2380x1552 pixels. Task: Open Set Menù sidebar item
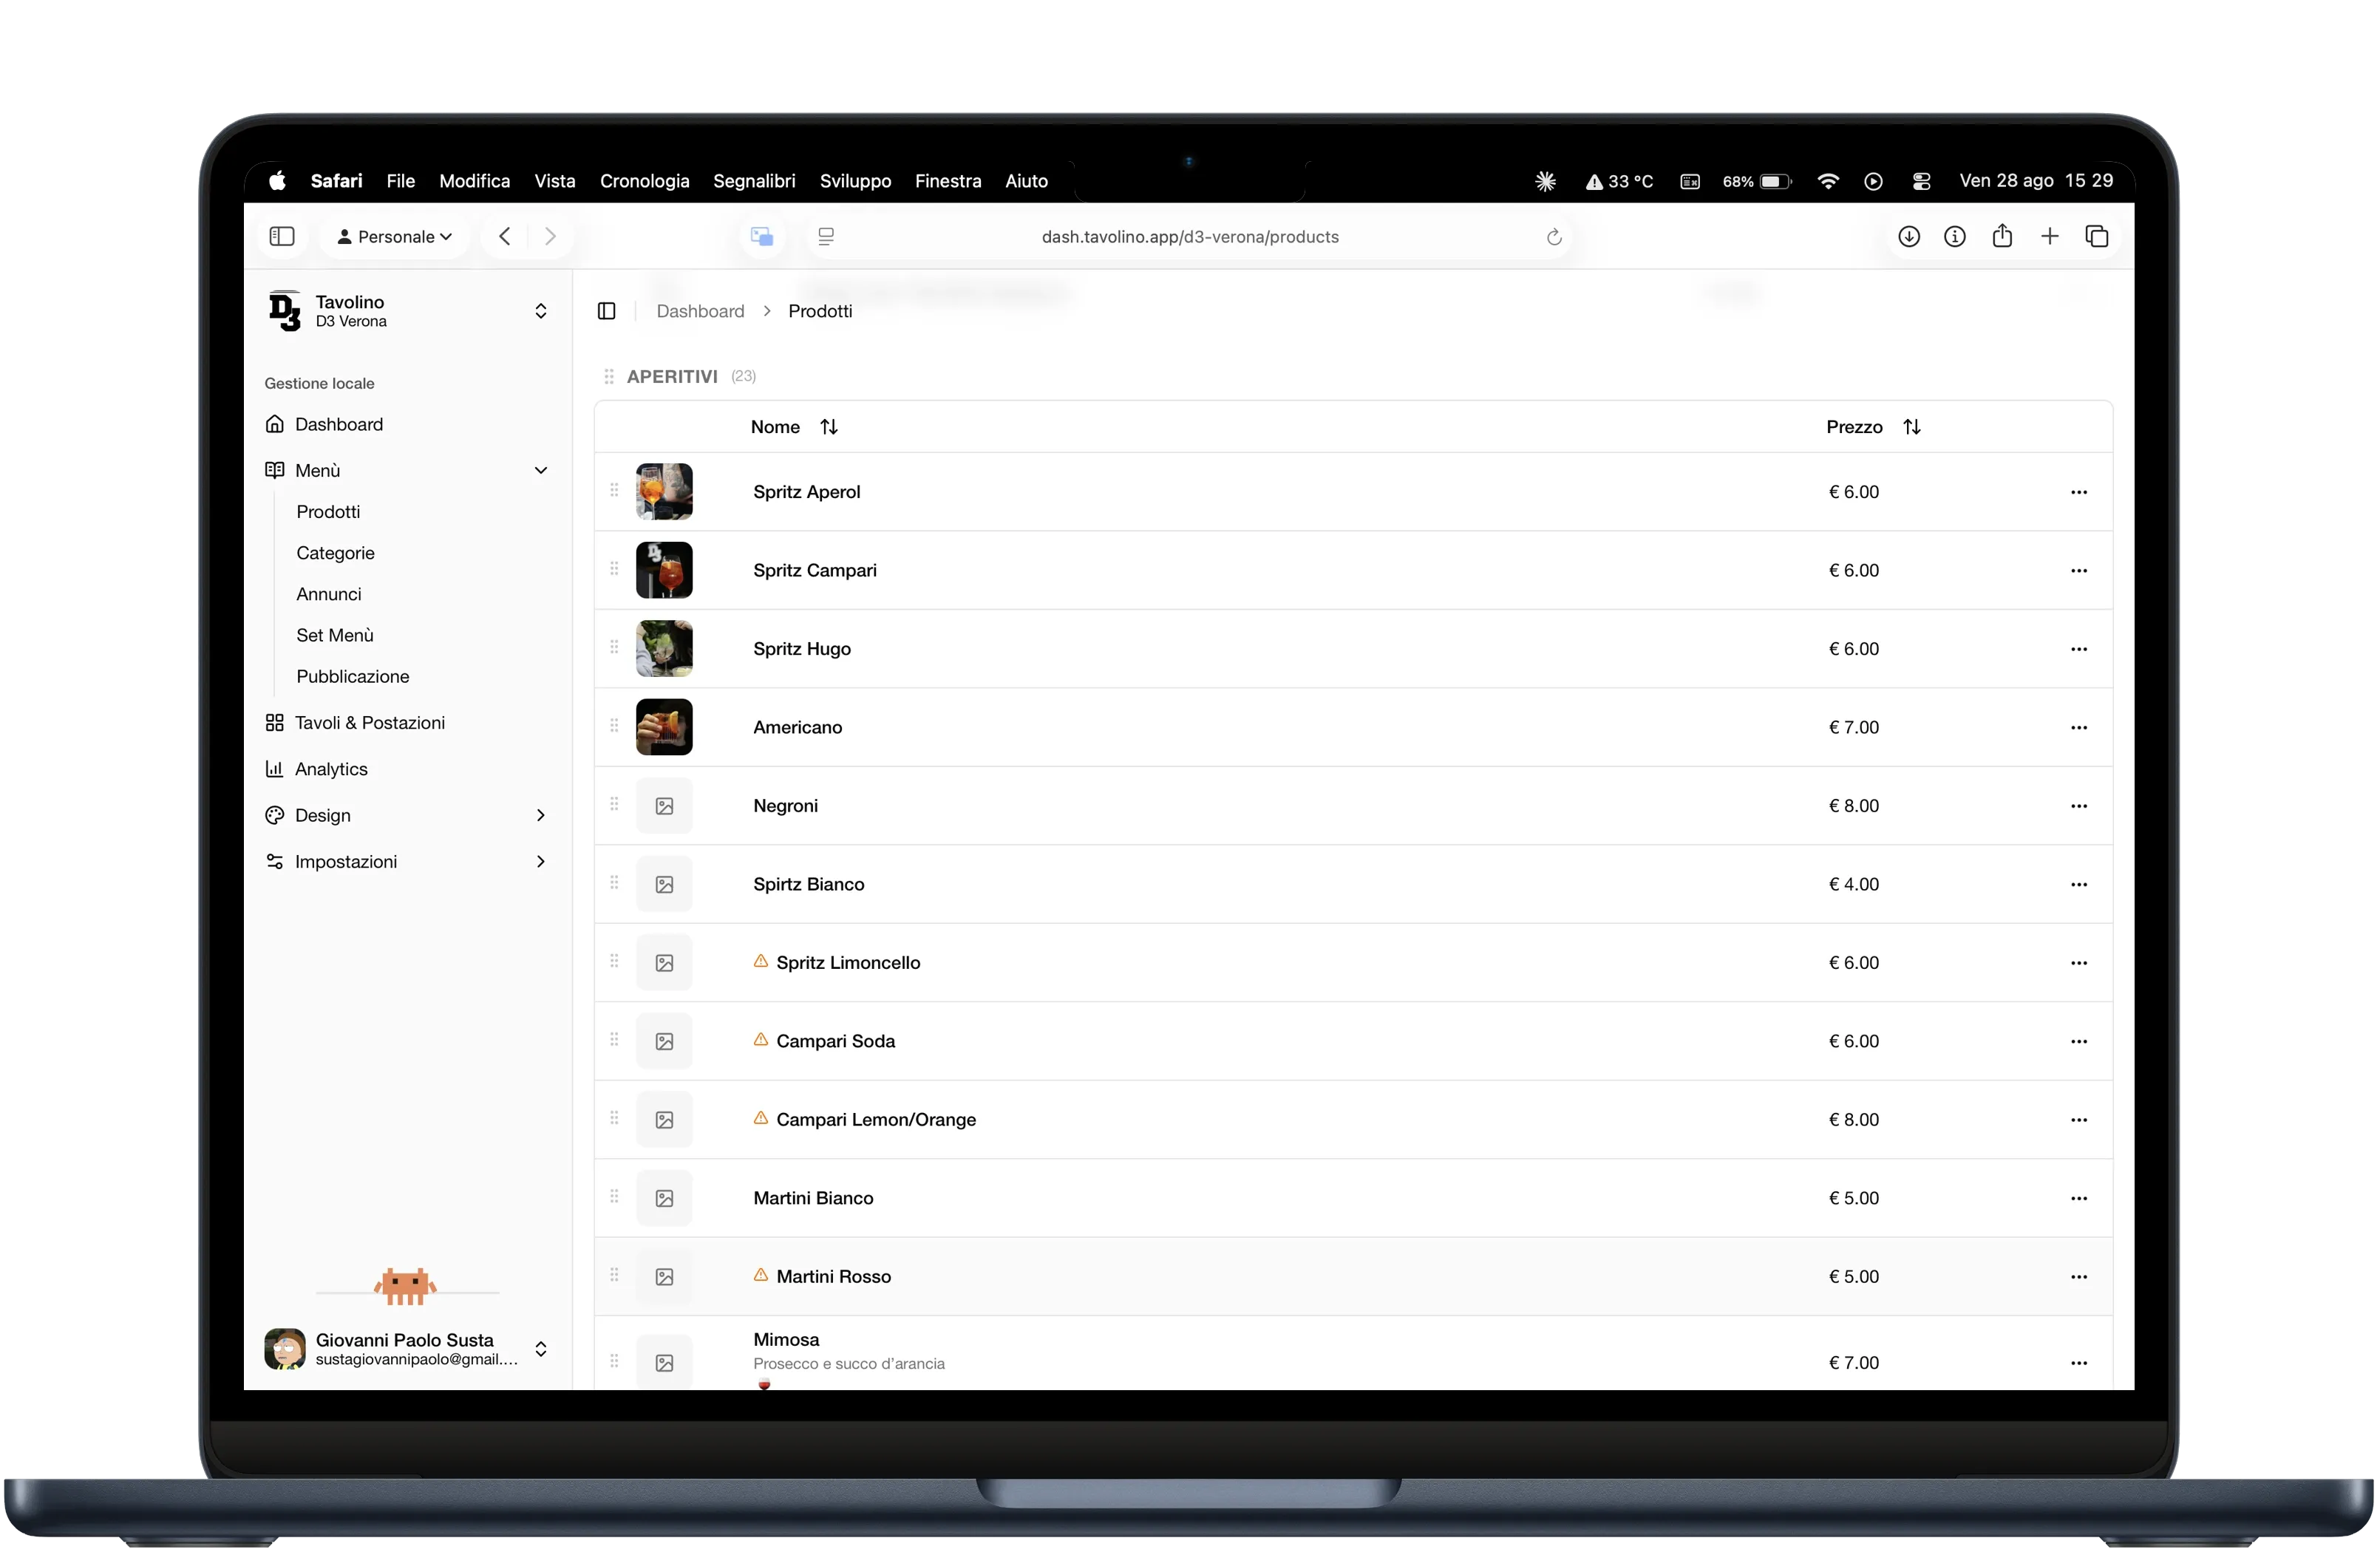(335, 636)
